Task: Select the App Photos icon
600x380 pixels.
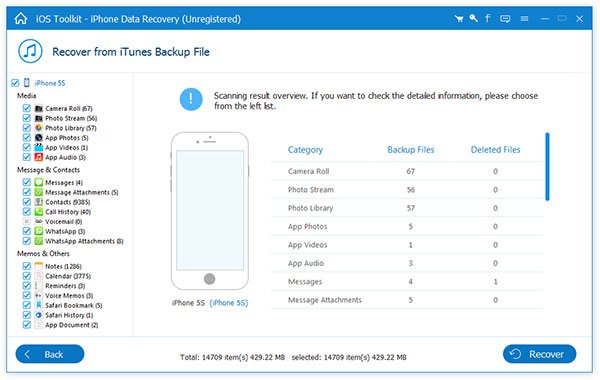Action: 39,138
